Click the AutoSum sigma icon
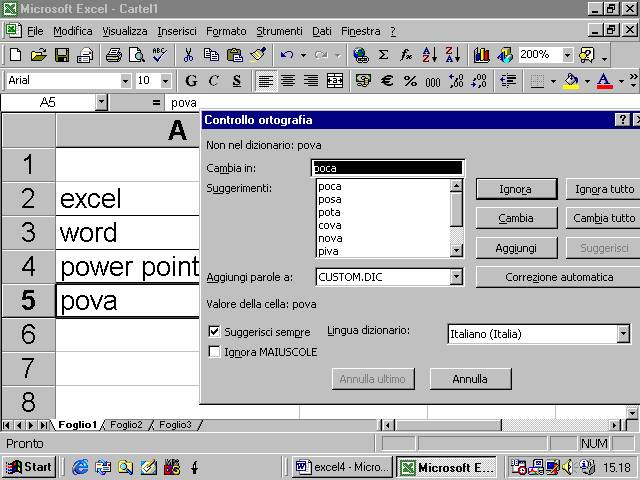Viewport: 640px width, 480px height. point(383,55)
